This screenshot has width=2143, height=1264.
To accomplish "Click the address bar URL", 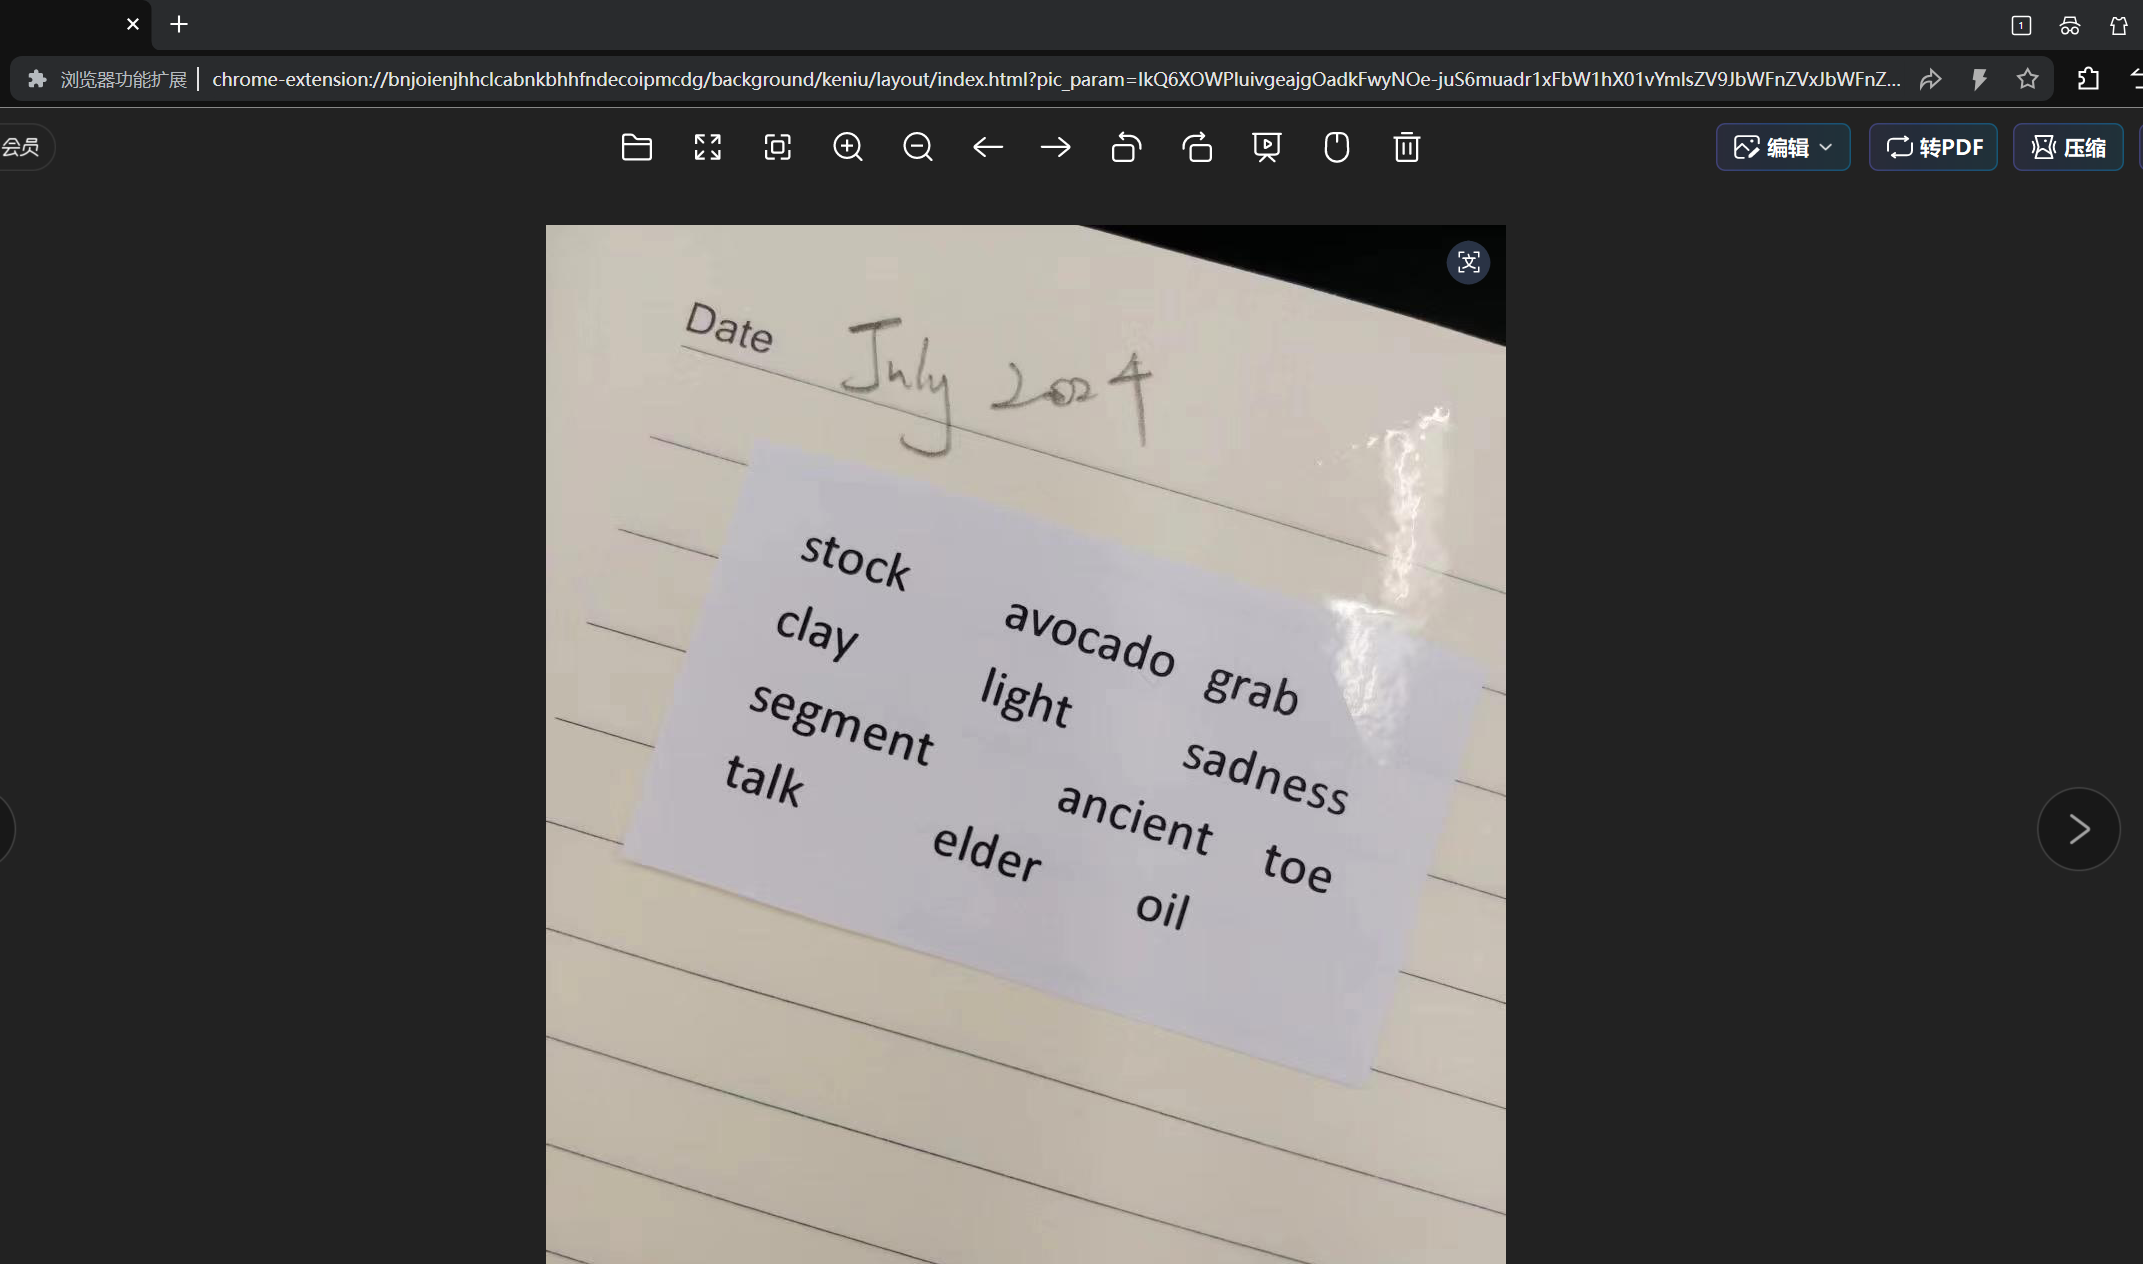I will [1055, 79].
